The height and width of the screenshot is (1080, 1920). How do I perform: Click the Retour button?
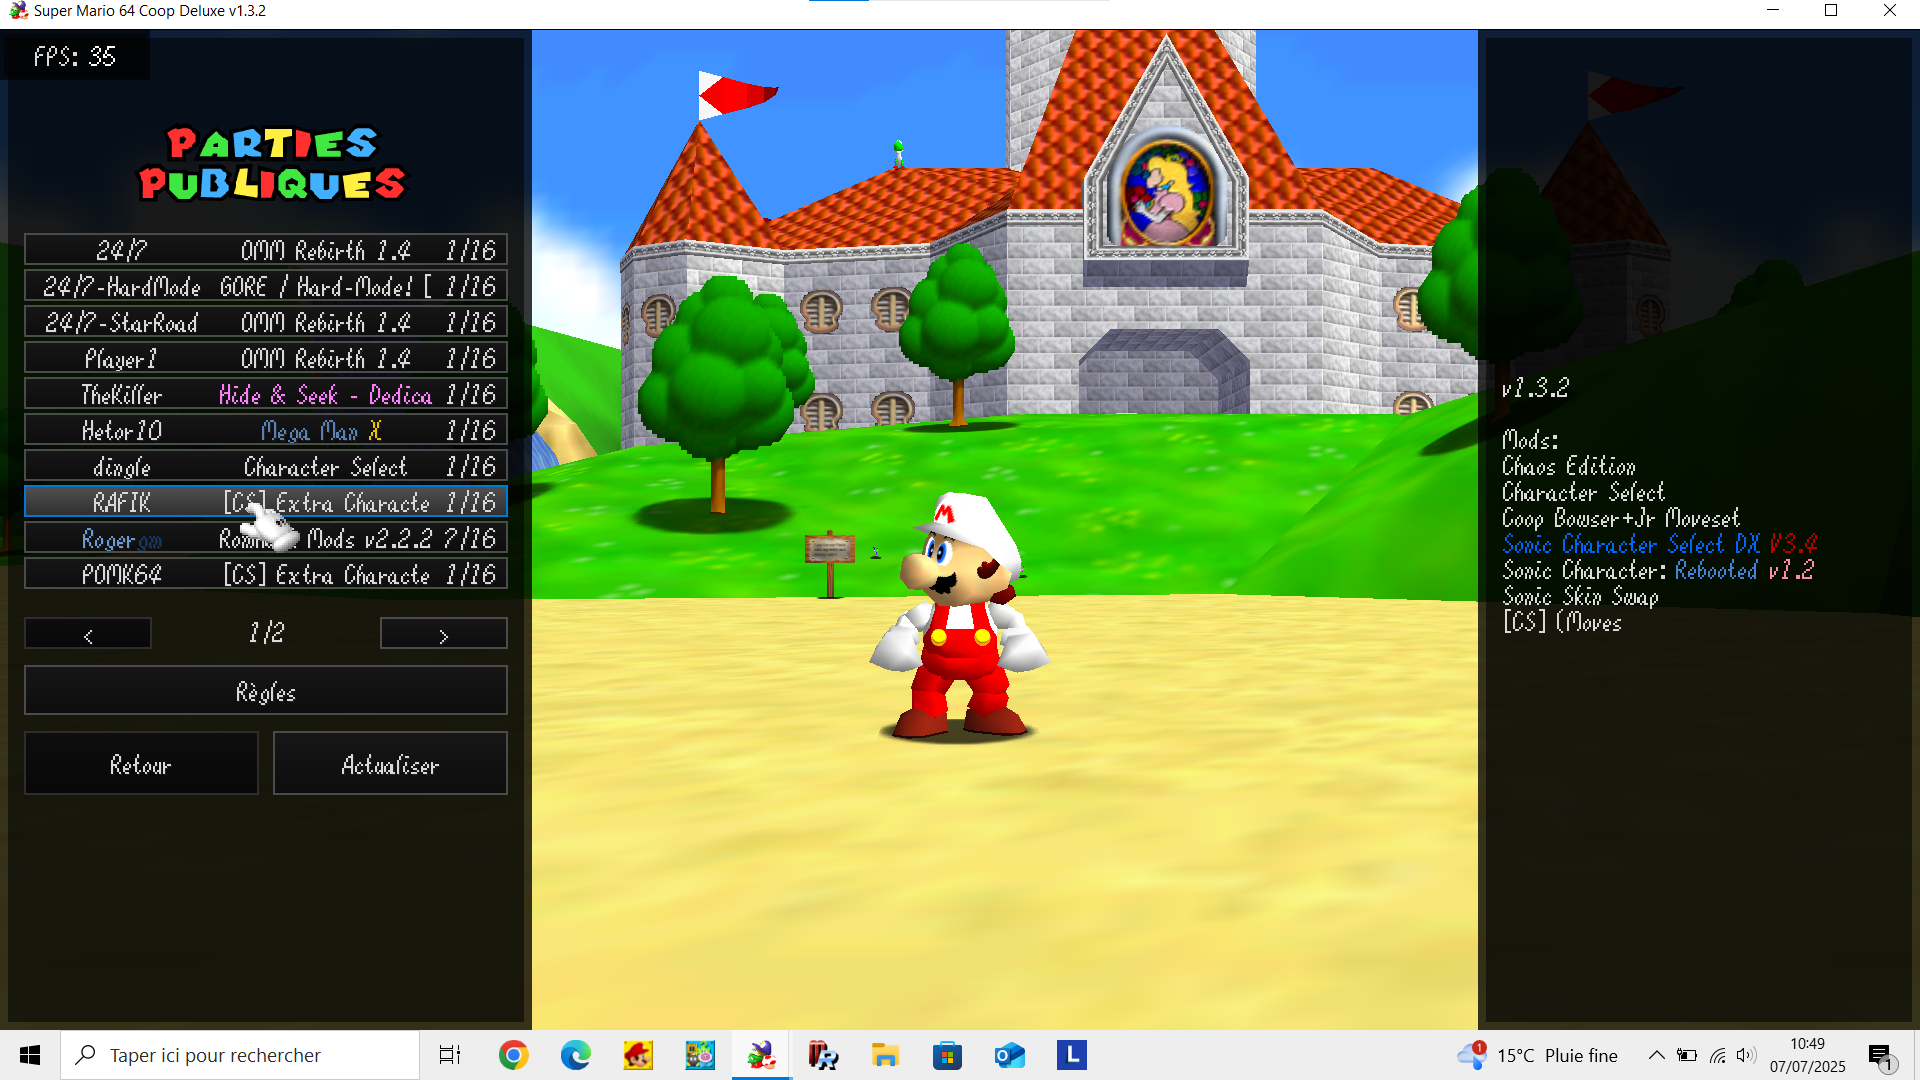141,764
